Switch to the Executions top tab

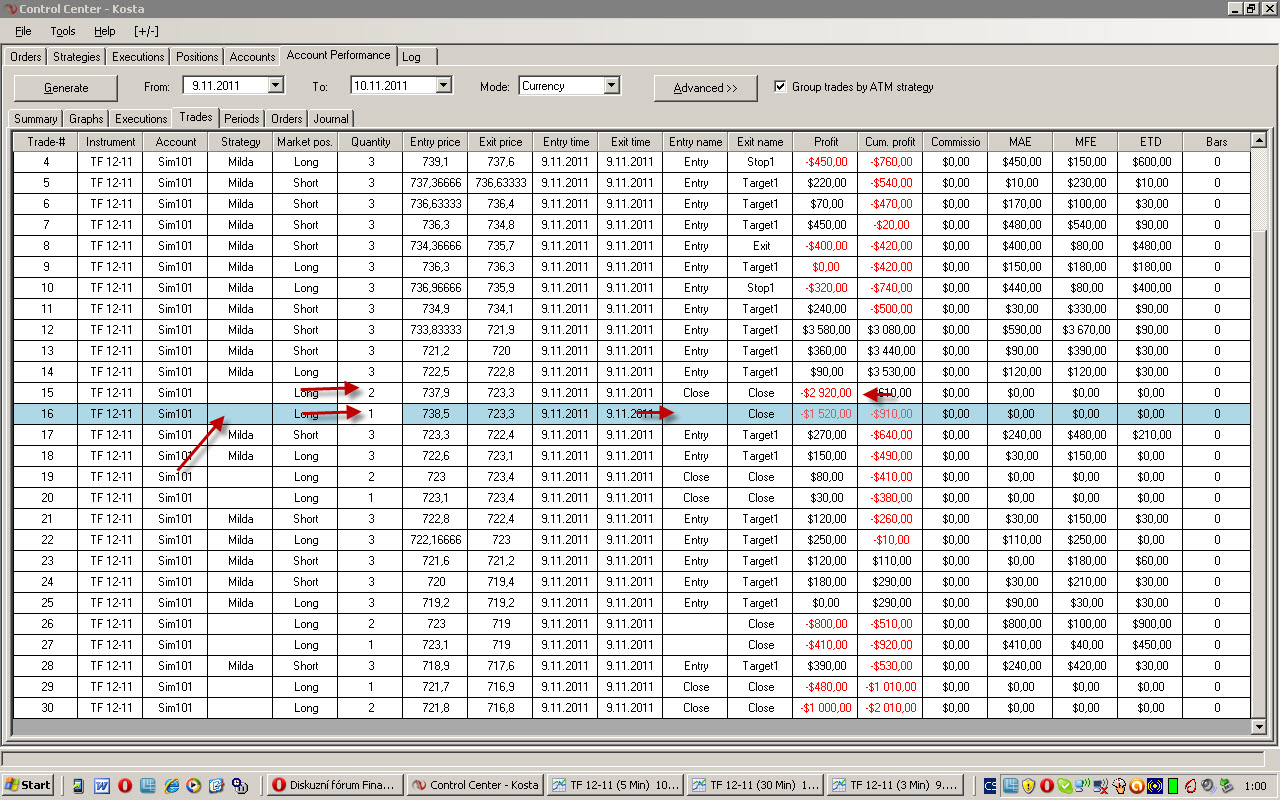pos(138,57)
